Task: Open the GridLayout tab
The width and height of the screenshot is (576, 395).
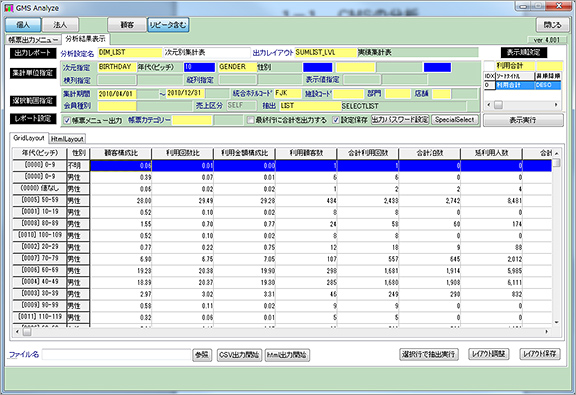Action: click(29, 138)
